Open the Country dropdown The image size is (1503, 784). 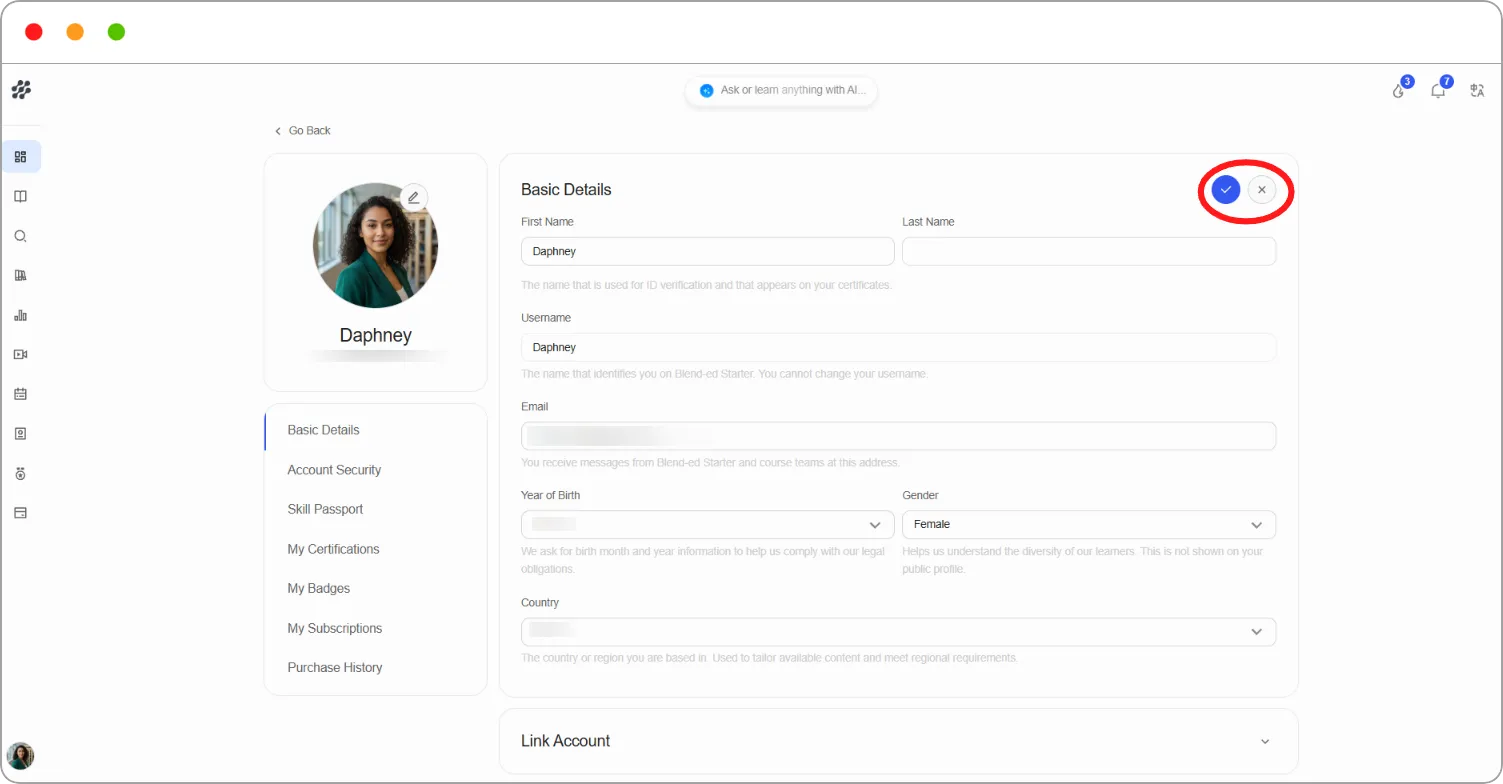pyautogui.click(x=898, y=632)
